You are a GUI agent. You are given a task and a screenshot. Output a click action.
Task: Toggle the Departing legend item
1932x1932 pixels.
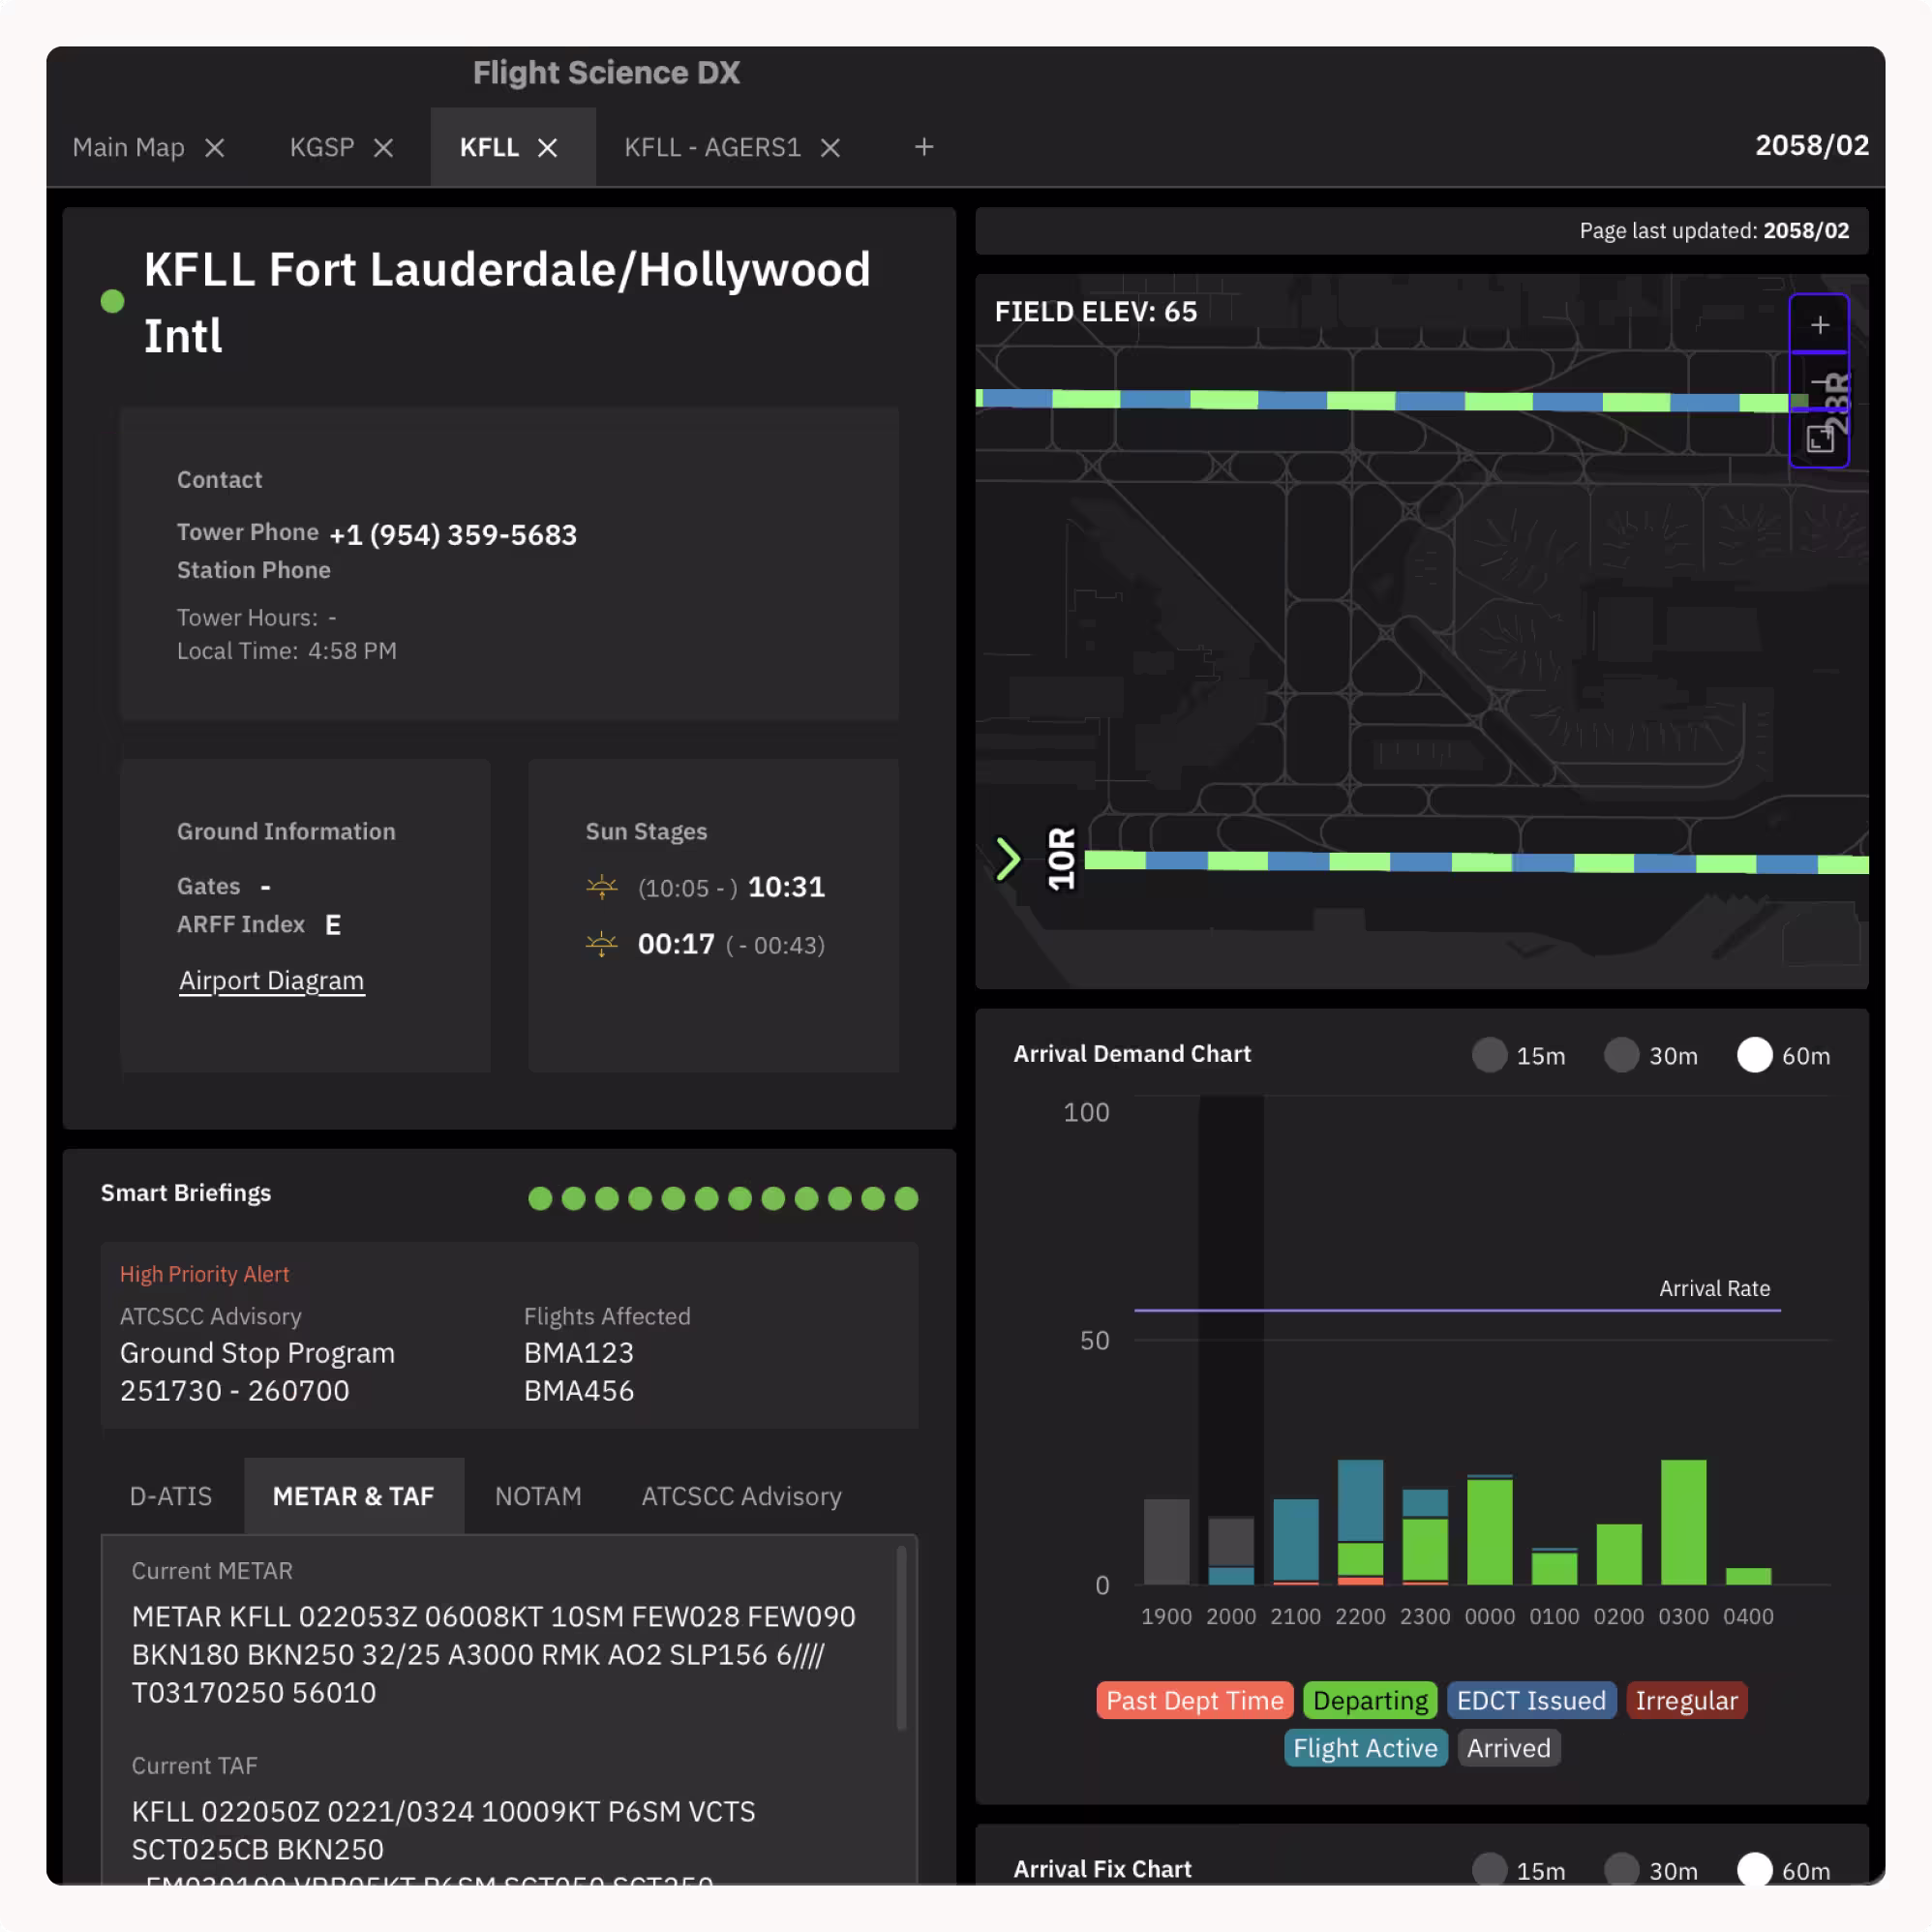click(1370, 1700)
